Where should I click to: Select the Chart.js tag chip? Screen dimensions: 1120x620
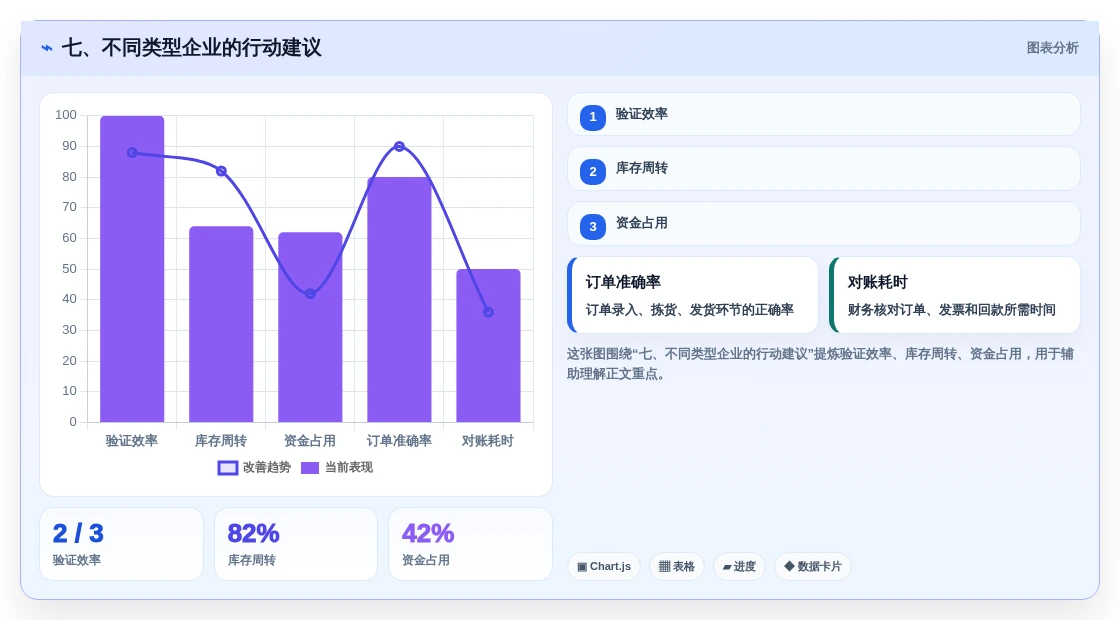604,566
